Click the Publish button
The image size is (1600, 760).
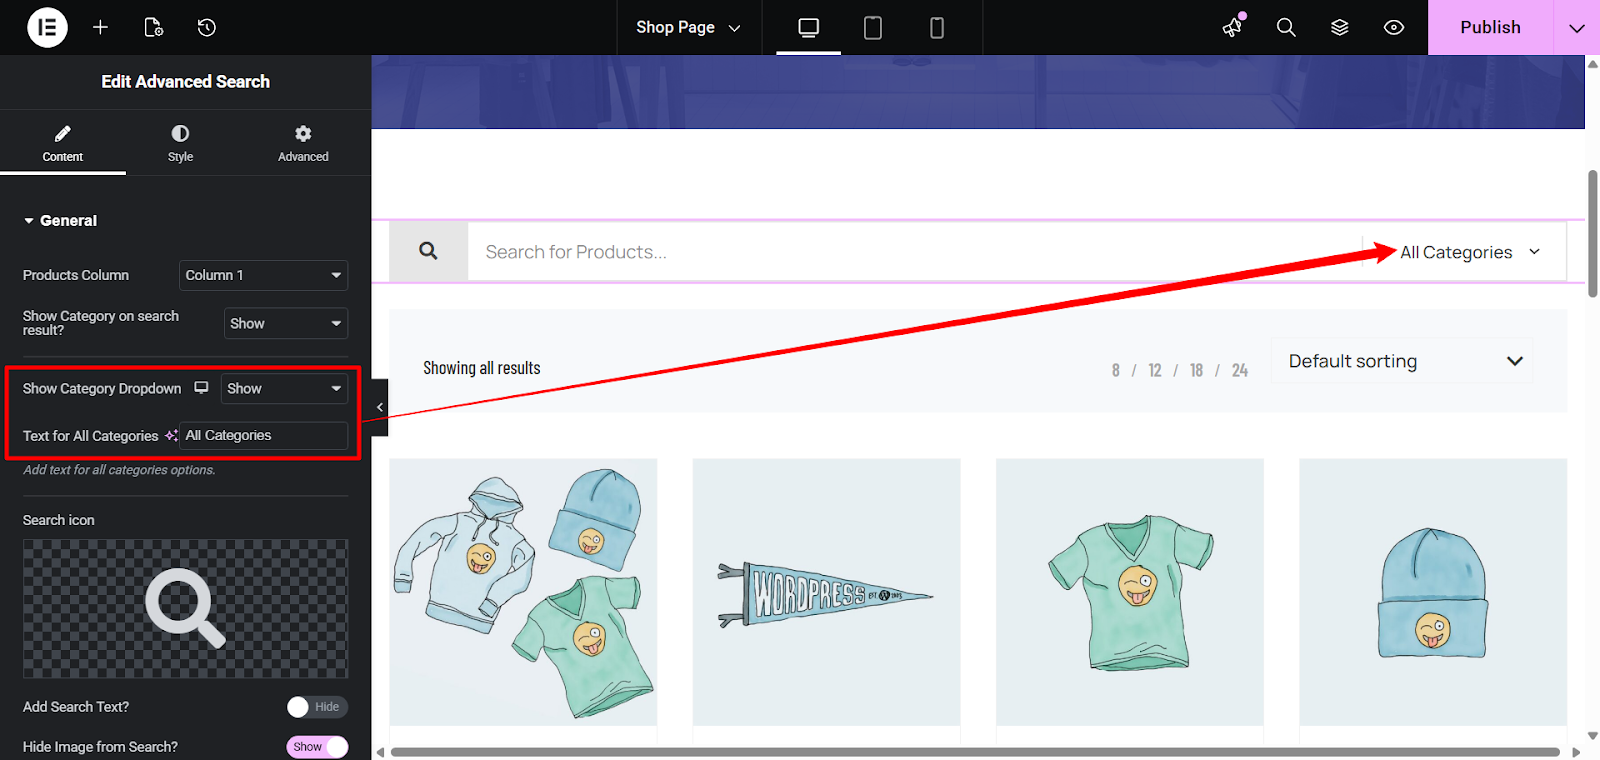tap(1489, 27)
